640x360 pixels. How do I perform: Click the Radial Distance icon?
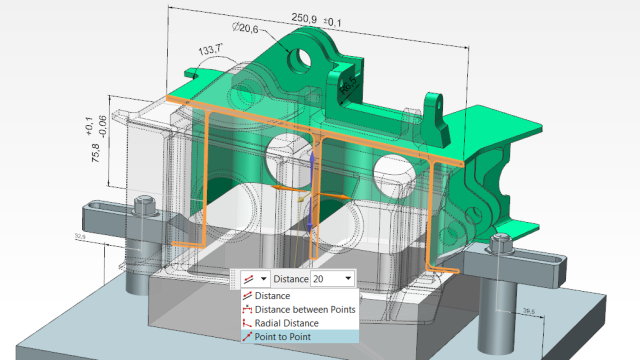click(247, 323)
